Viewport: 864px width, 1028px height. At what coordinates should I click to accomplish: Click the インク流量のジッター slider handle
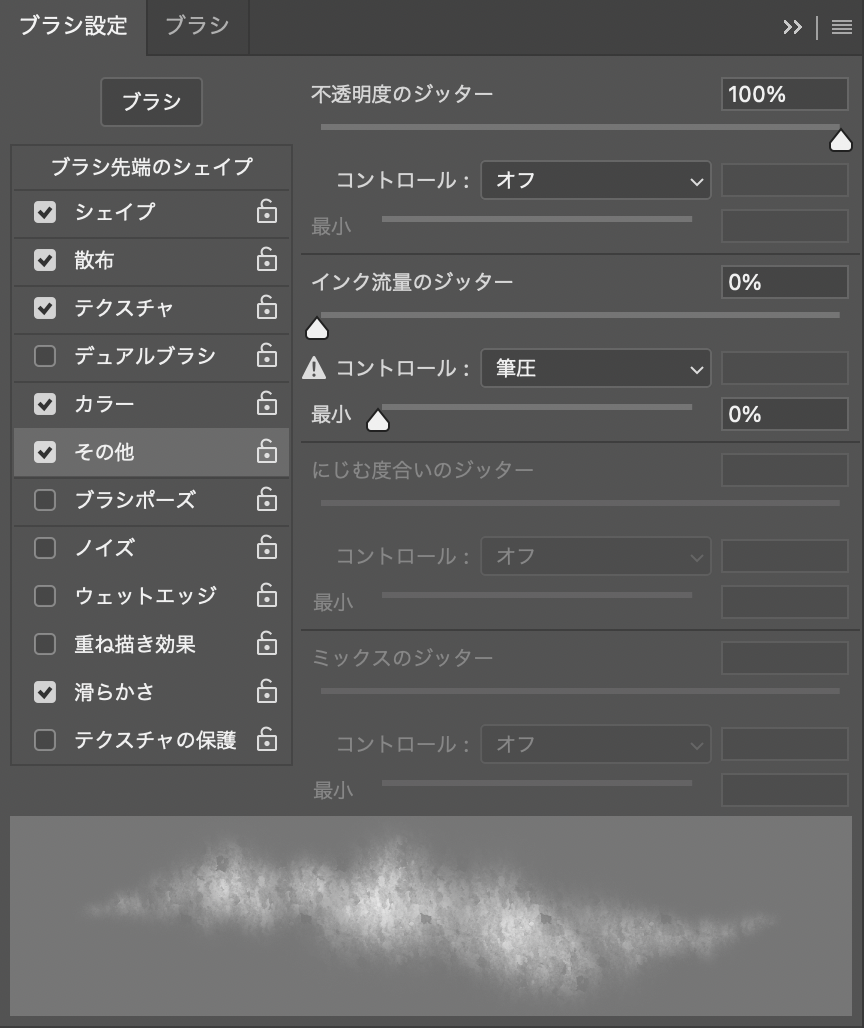[x=317, y=329]
